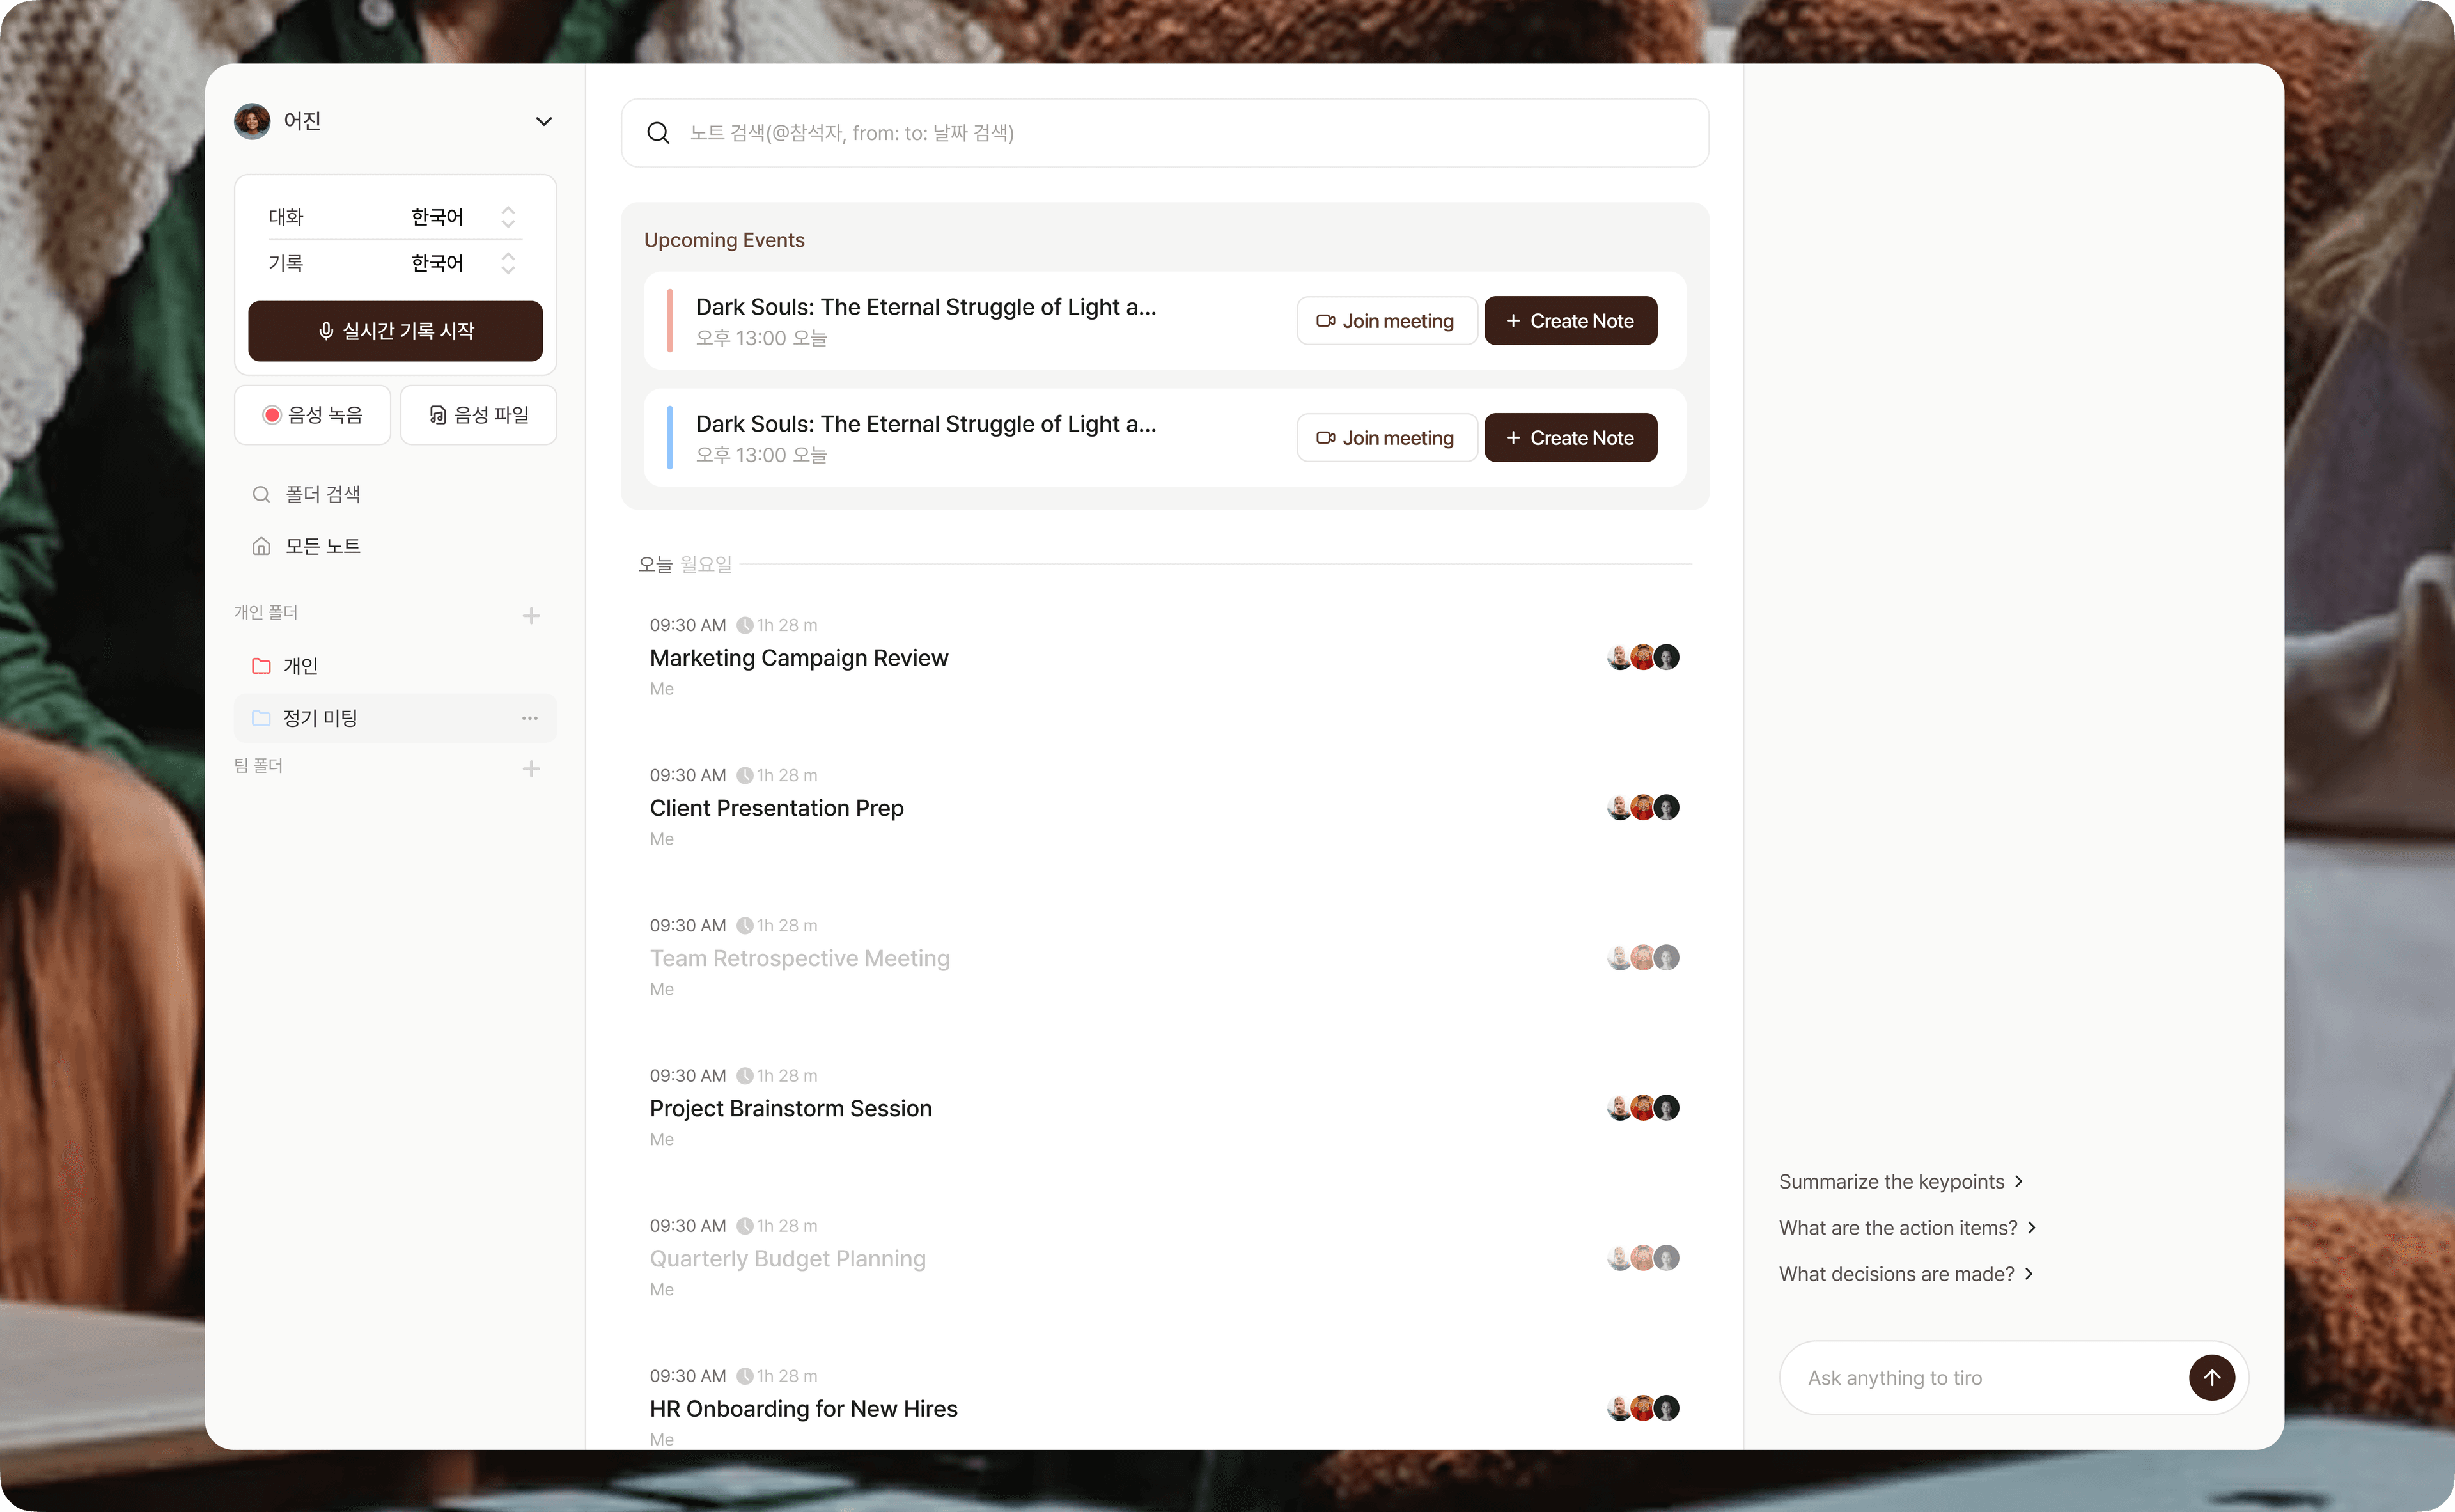Join meeting for the second upcoming event
2455x1512 pixels.
click(x=1386, y=438)
